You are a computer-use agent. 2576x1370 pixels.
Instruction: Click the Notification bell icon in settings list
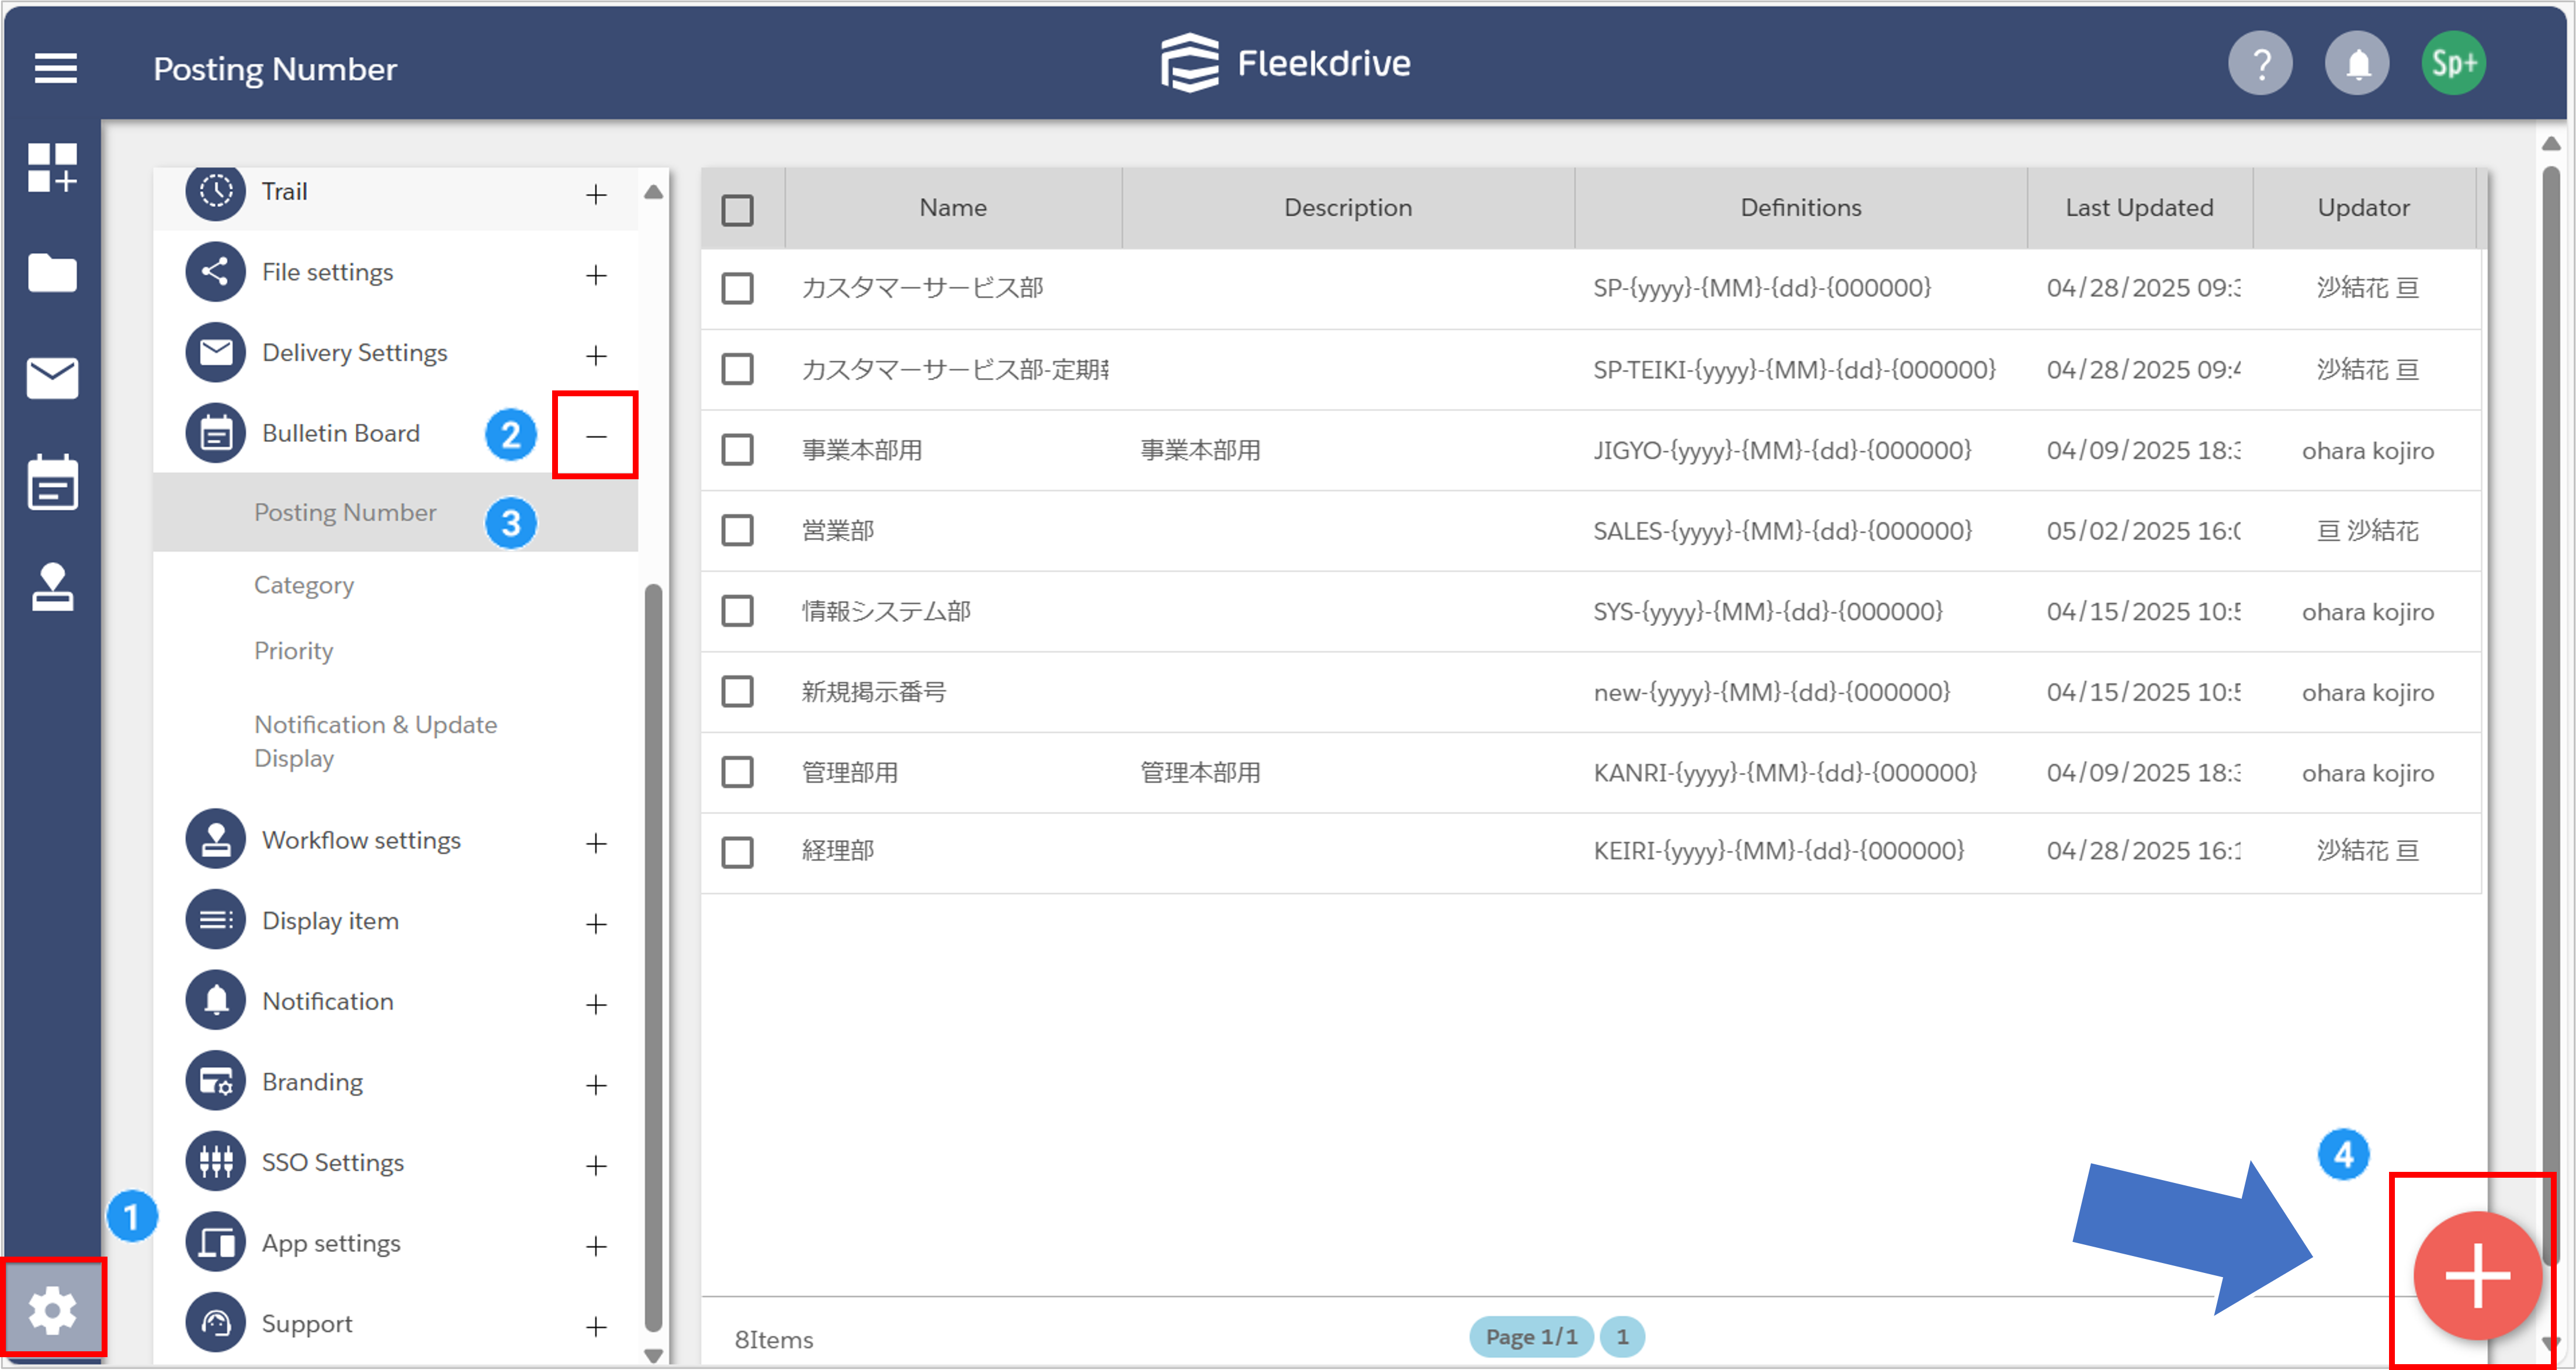(x=215, y=1000)
